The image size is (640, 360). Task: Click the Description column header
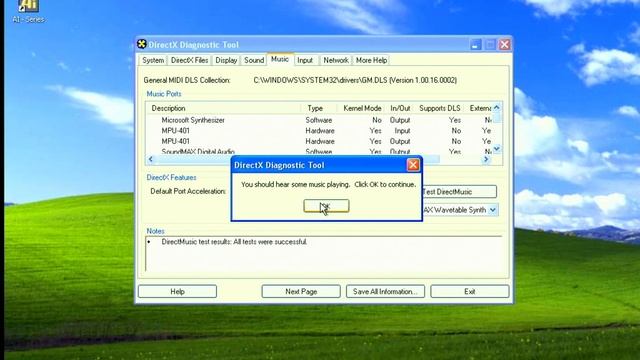[223, 108]
